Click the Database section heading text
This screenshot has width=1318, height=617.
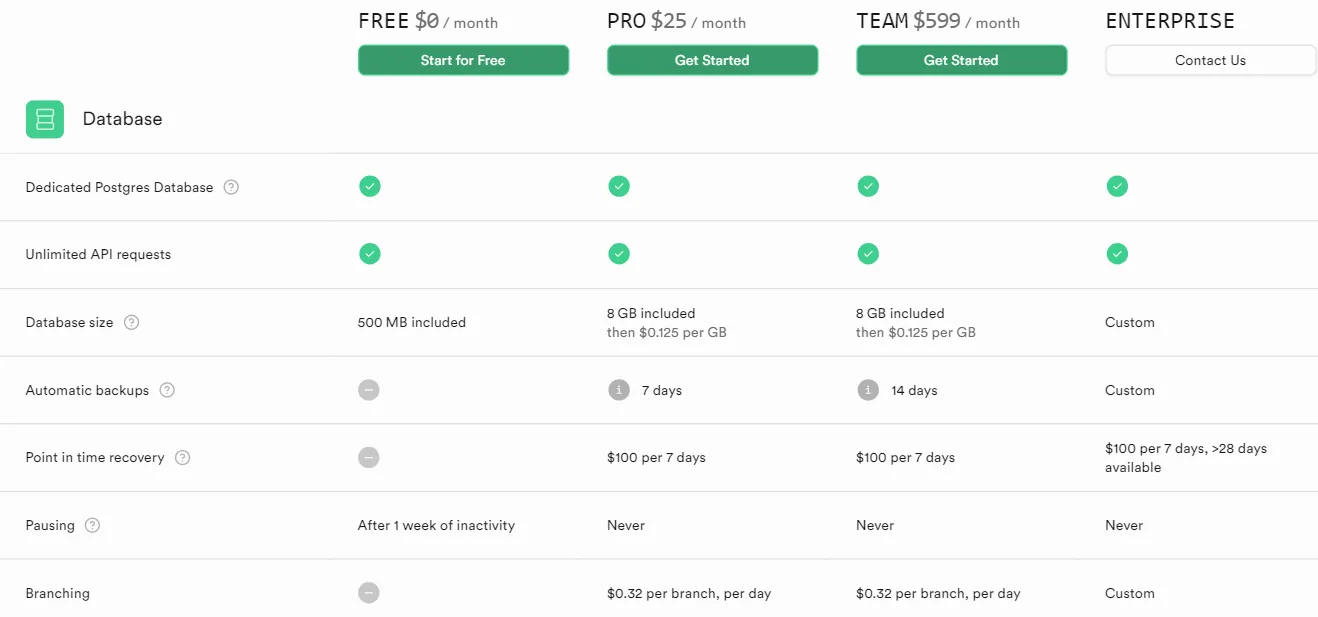click(x=122, y=119)
